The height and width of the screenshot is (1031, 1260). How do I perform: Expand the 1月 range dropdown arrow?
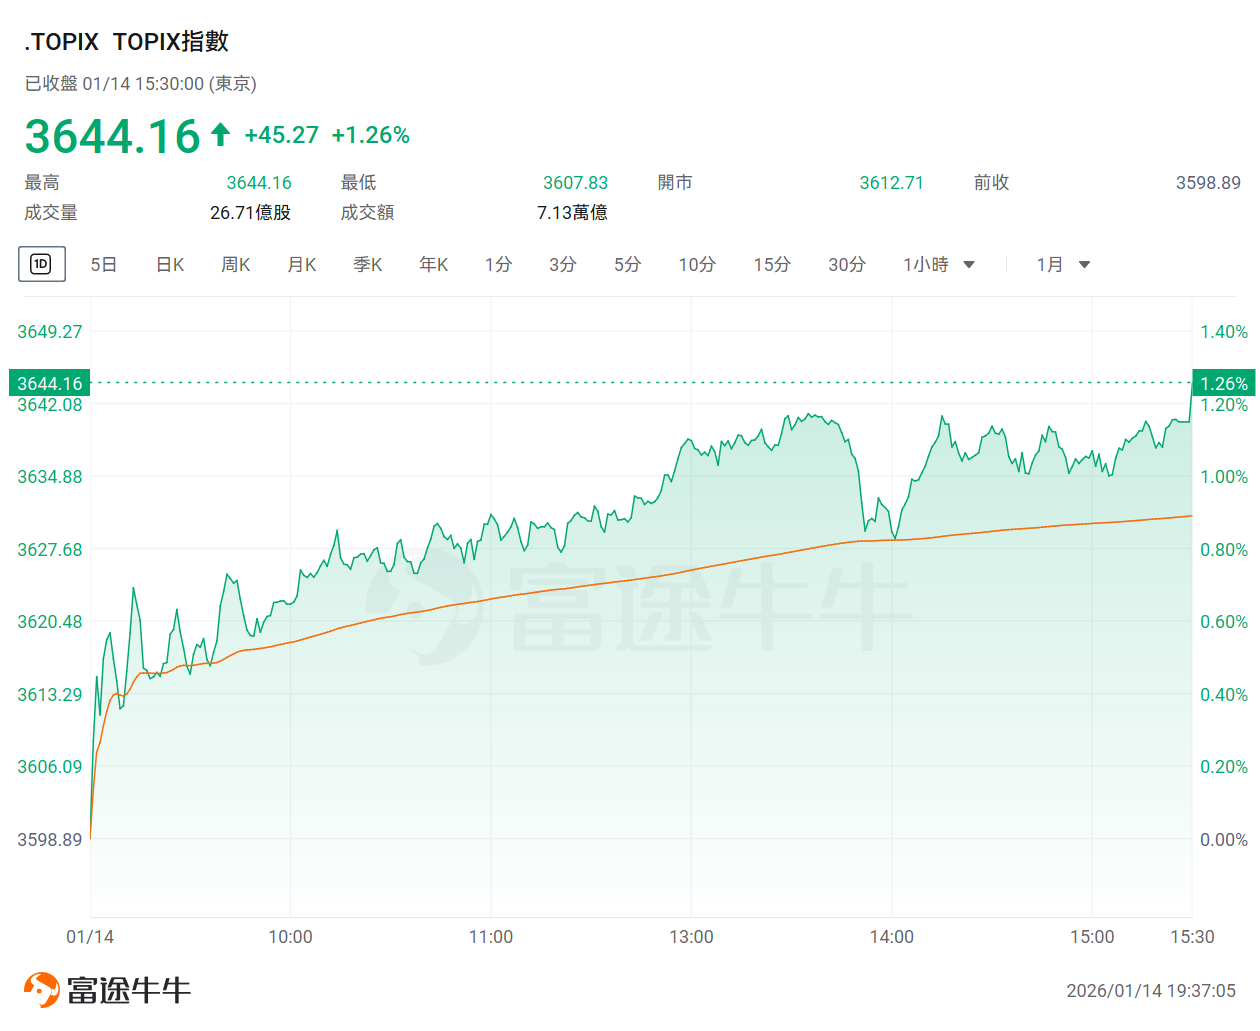click(x=1084, y=265)
